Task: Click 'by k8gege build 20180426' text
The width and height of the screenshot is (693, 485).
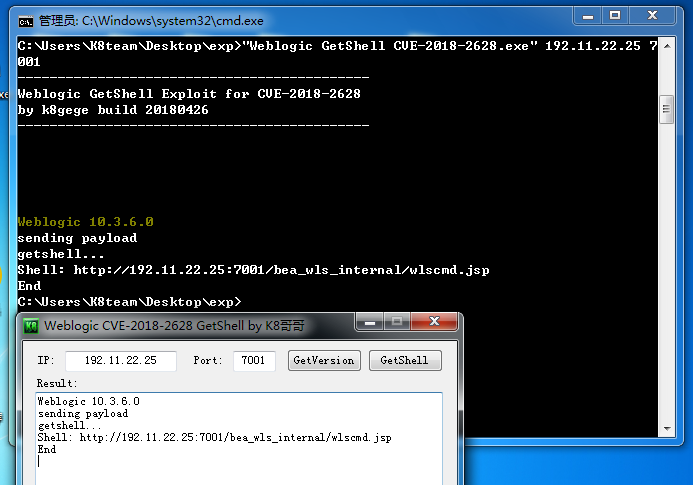Action: coord(113,110)
